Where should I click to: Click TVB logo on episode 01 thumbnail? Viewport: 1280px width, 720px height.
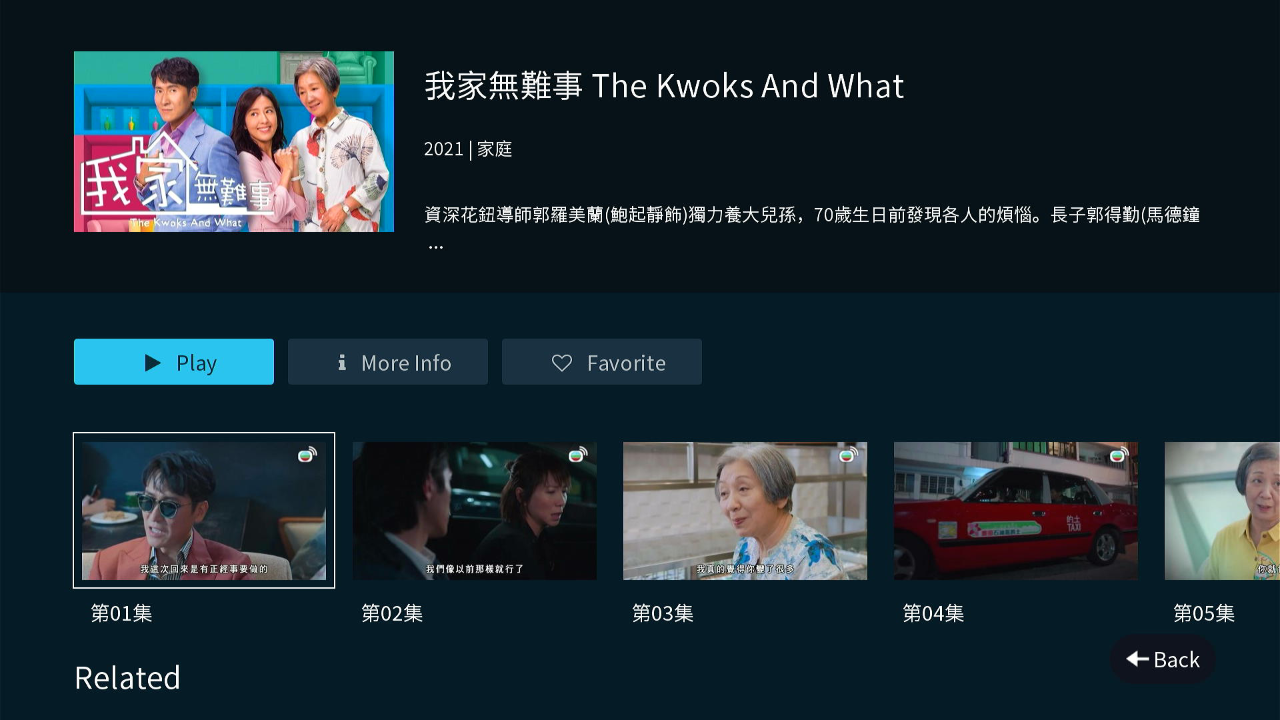(x=307, y=454)
